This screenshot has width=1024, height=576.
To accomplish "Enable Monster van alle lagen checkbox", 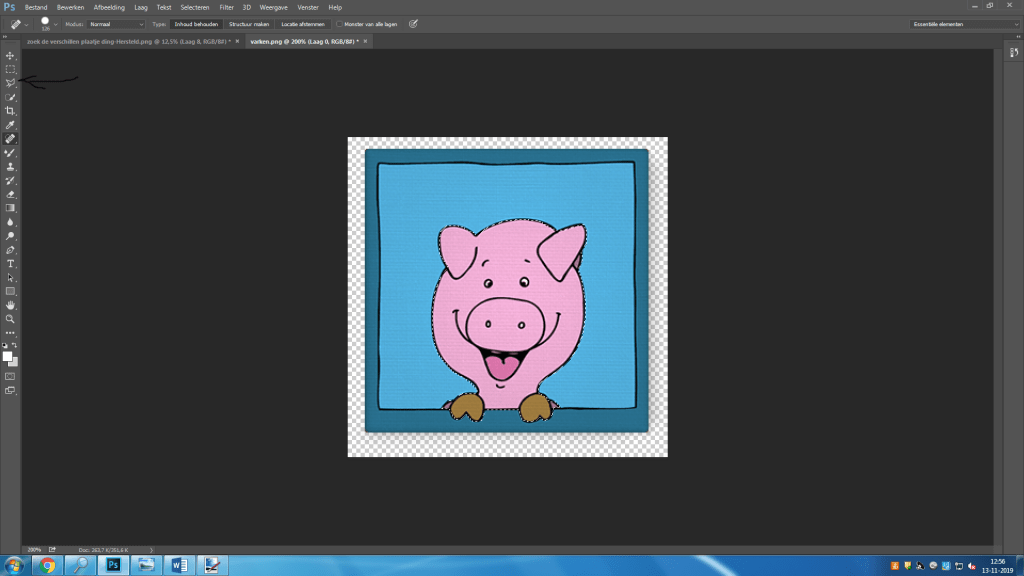I will 341,23.
